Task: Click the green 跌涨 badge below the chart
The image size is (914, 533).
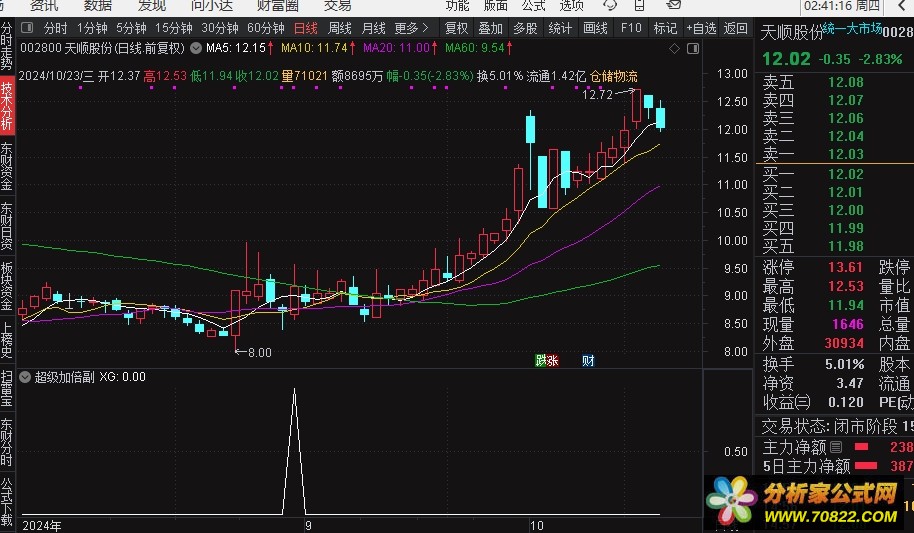Action: coord(547,360)
